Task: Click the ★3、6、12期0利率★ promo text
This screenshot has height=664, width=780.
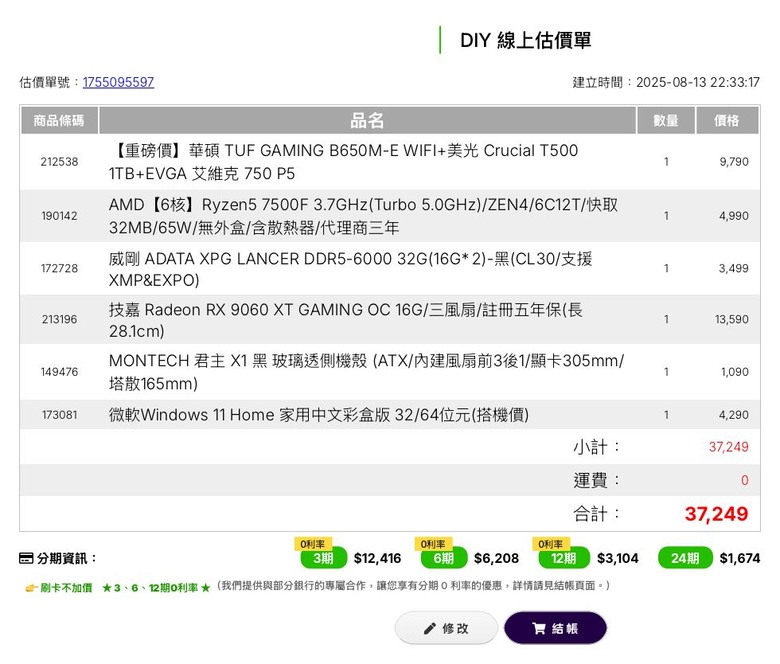Action: 156,588
